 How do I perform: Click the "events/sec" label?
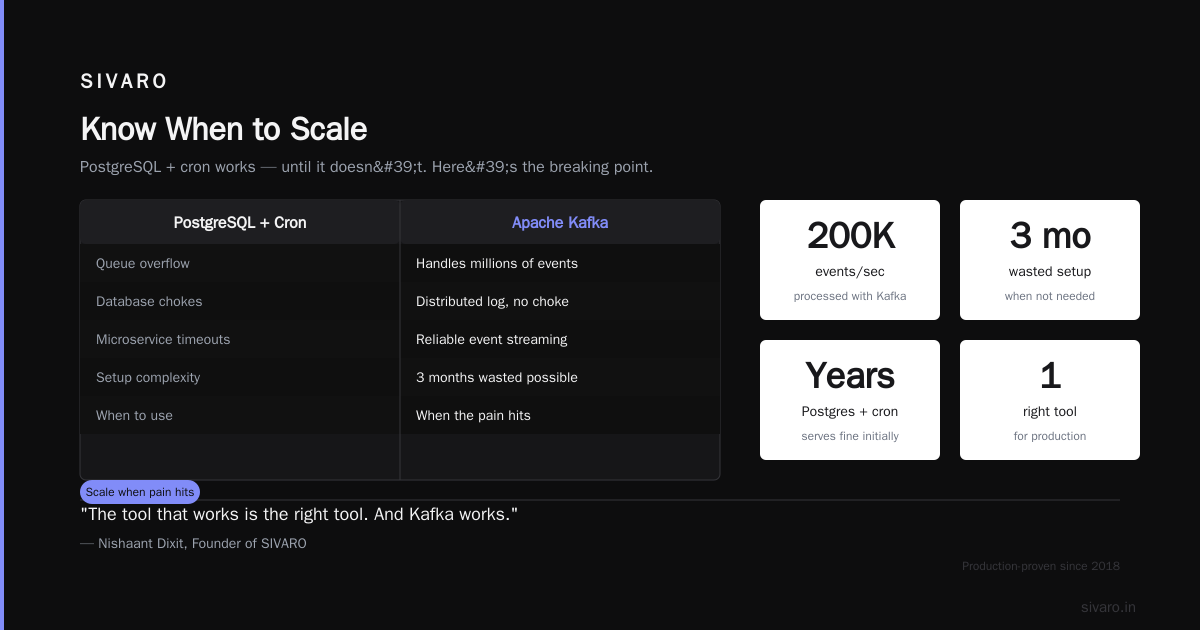pyautogui.click(x=850, y=271)
